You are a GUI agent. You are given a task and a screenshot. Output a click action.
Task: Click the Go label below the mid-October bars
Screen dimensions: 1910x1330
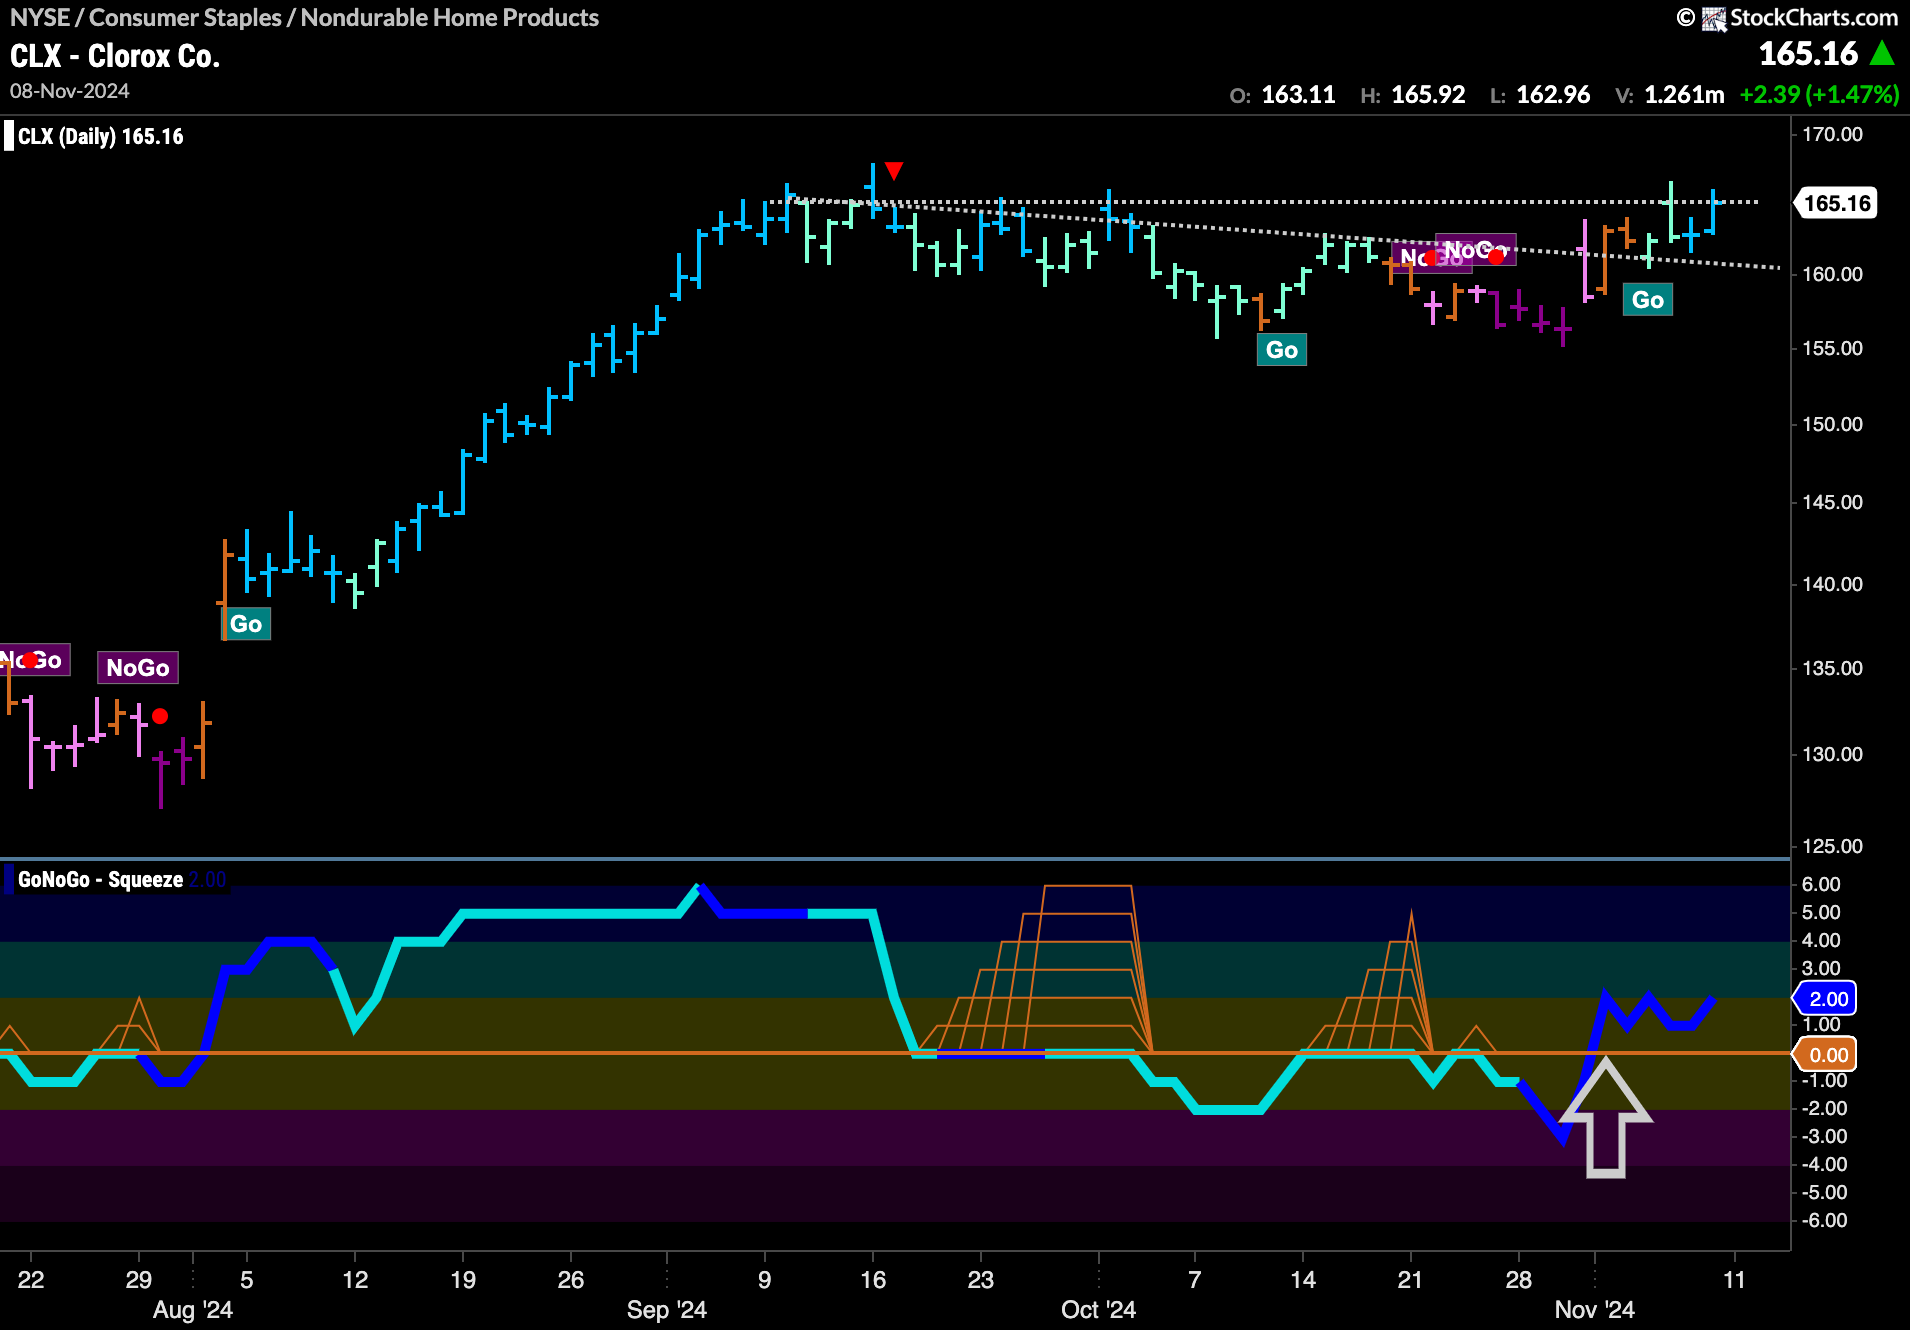coord(1282,350)
